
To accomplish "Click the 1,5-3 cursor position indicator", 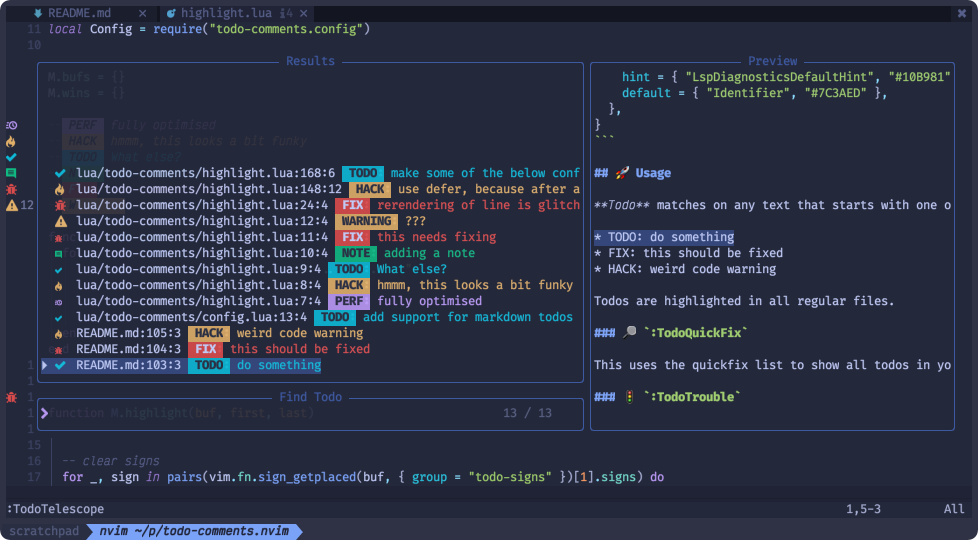I will (863, 509).
